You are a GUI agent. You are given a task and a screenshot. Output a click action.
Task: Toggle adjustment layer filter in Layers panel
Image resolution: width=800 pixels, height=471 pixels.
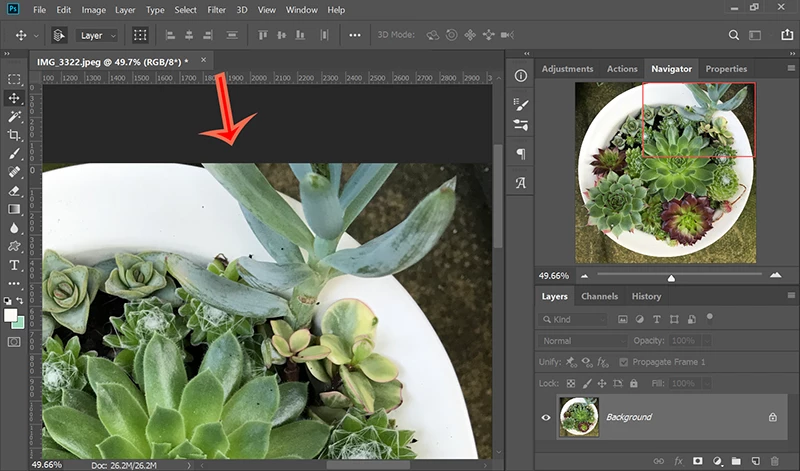click(x=640, y=319)
